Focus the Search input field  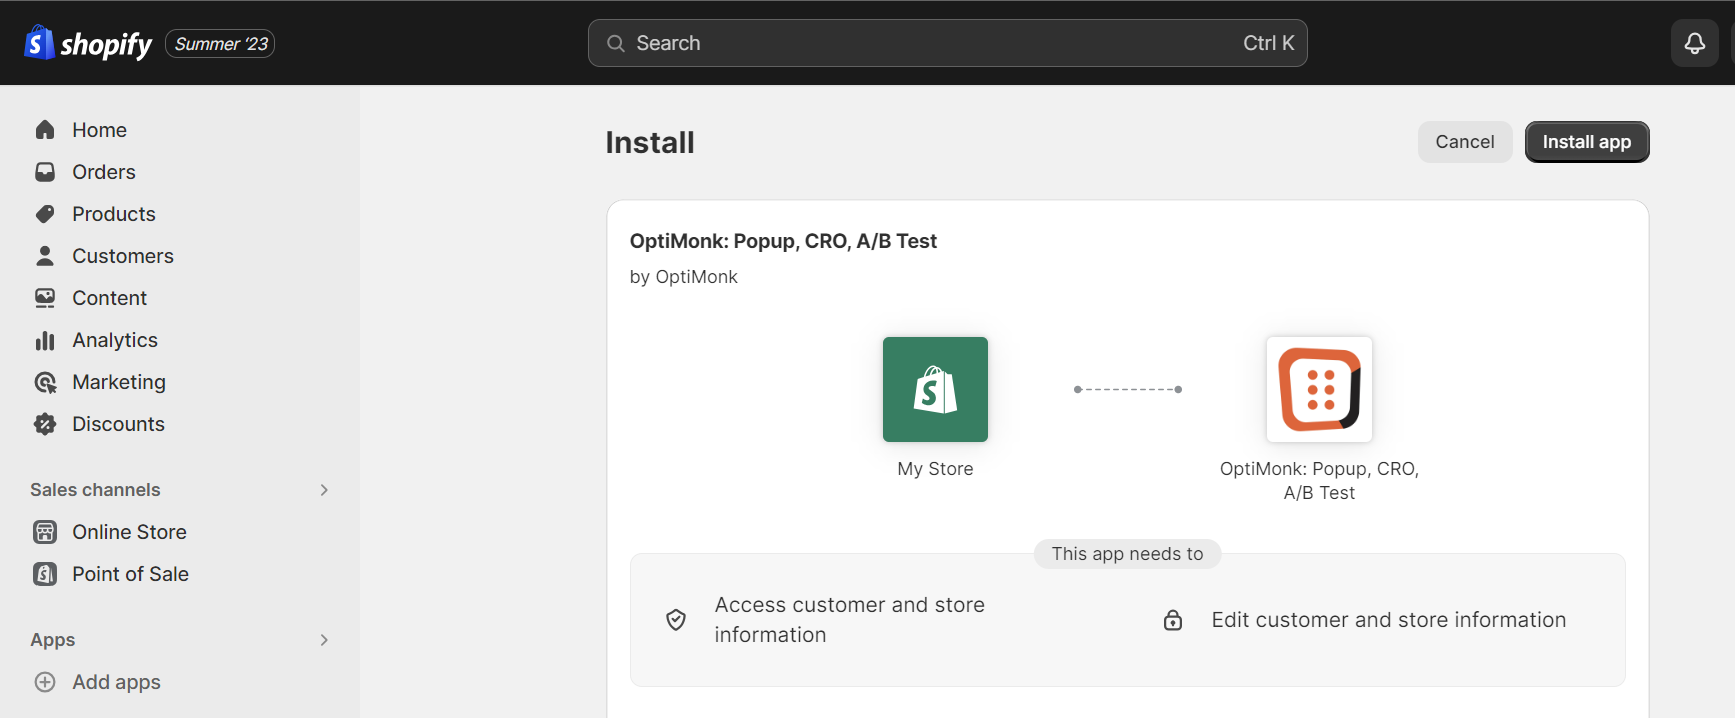(x=947, y=43)
